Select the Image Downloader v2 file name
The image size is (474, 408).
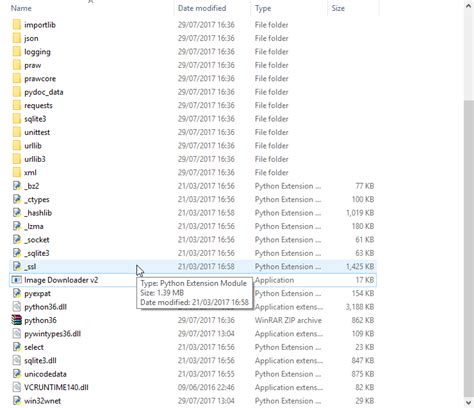(61, 280)
